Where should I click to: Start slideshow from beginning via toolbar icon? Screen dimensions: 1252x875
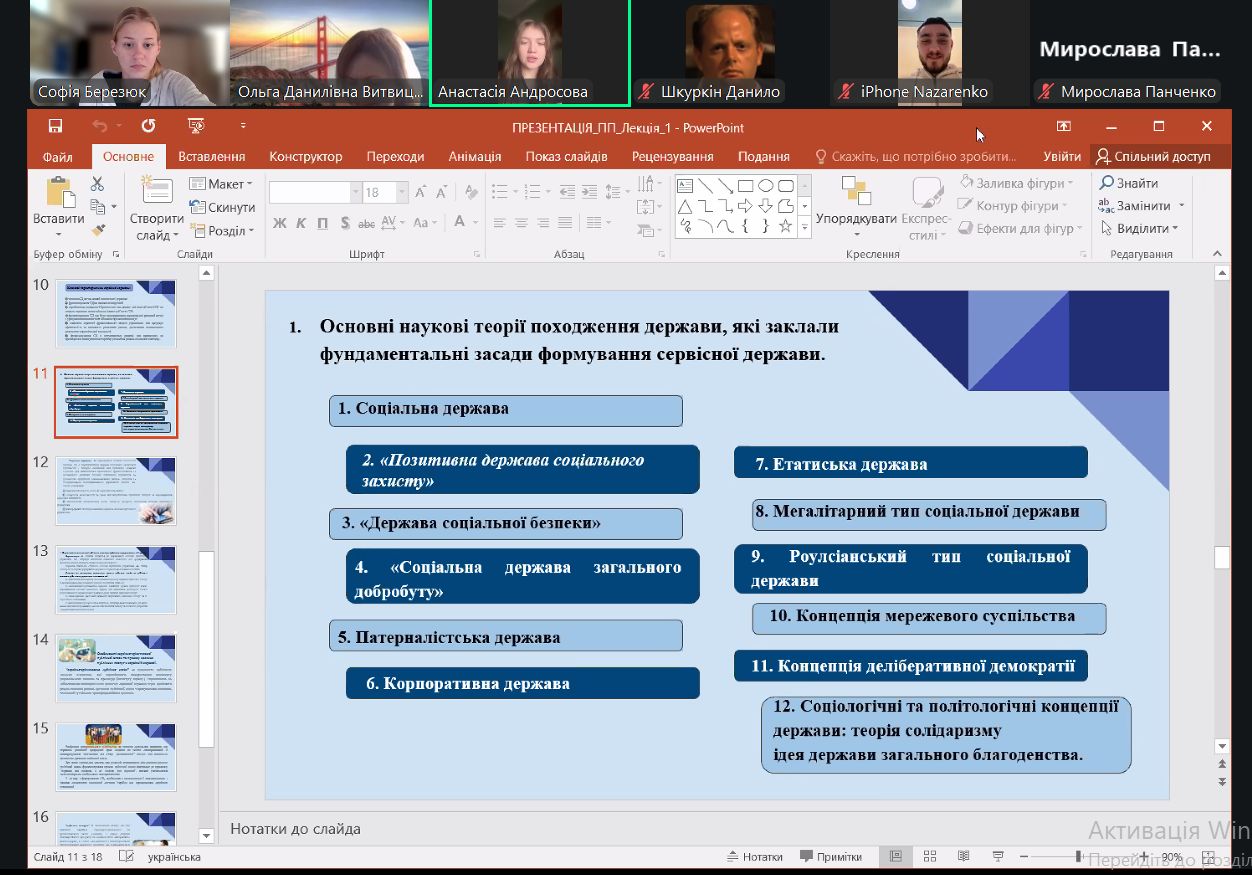pyautogui.click(x=196, y=127)
